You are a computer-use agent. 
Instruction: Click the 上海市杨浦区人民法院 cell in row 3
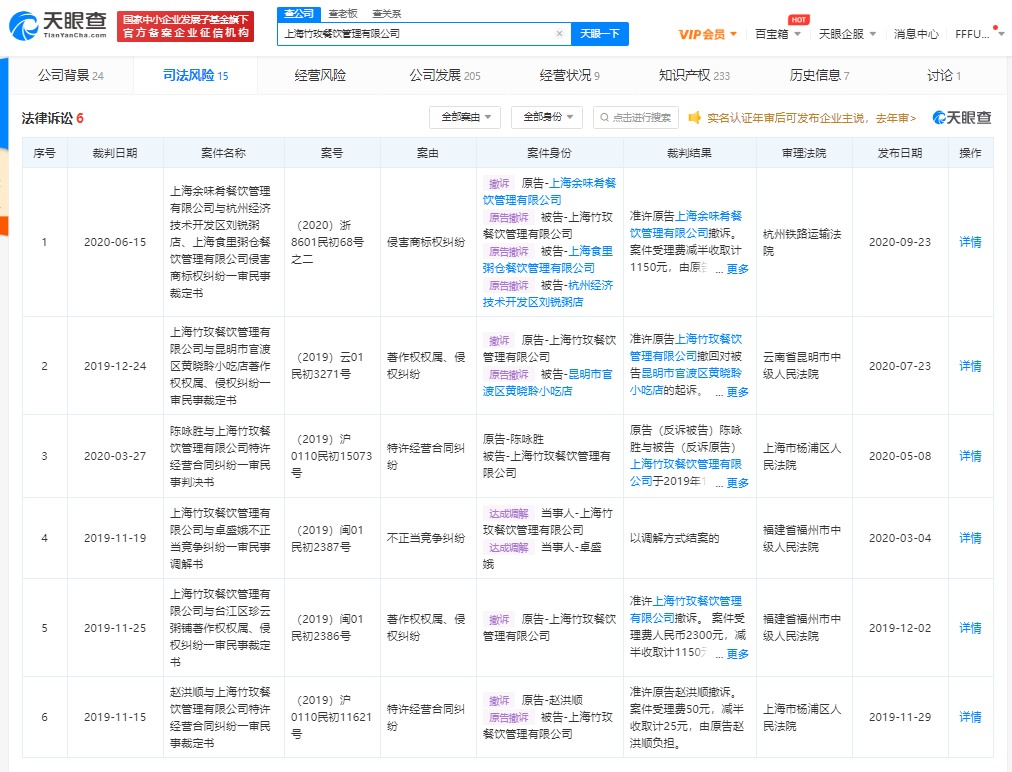(x=802, y=456)
